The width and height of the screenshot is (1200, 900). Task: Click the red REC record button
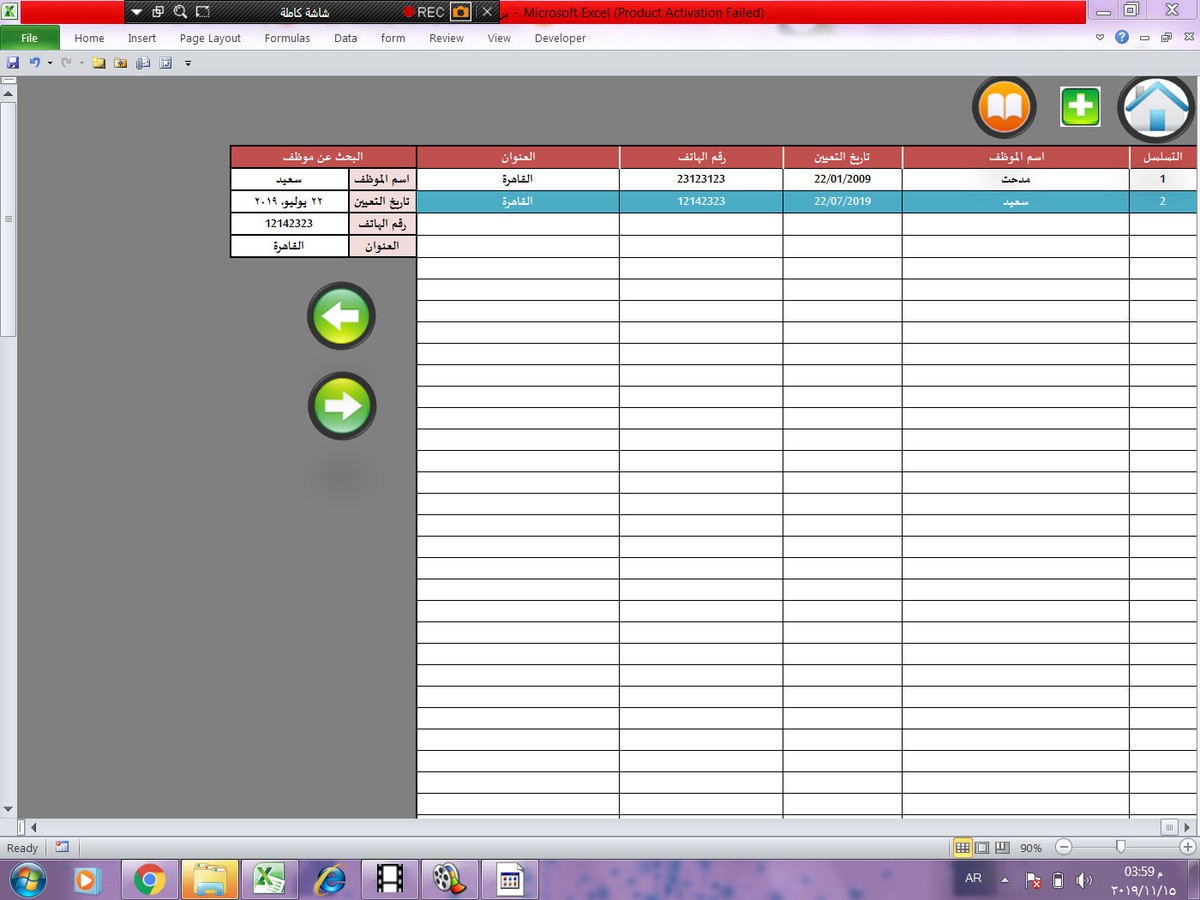(424, 12)
